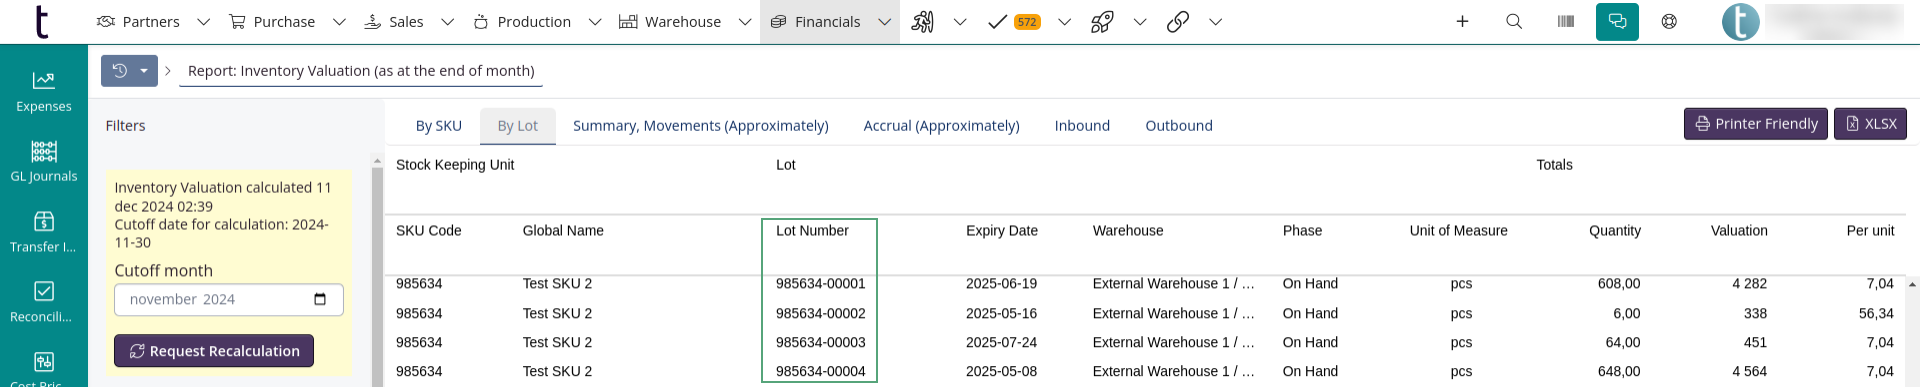Click the Expiry Date column header
Image resolution: width=1920 pixels, height=387 pixels.
[1002, 231]
